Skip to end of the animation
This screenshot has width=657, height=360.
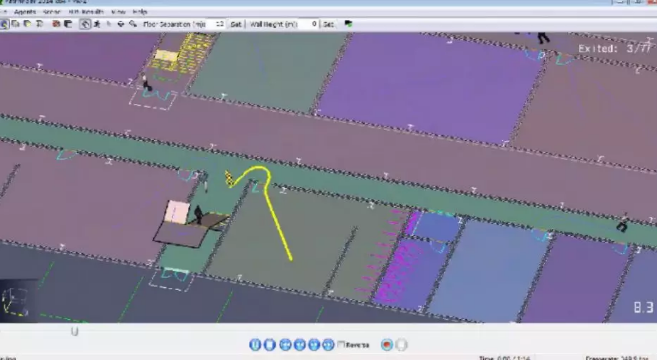click(x=328, y=344)
